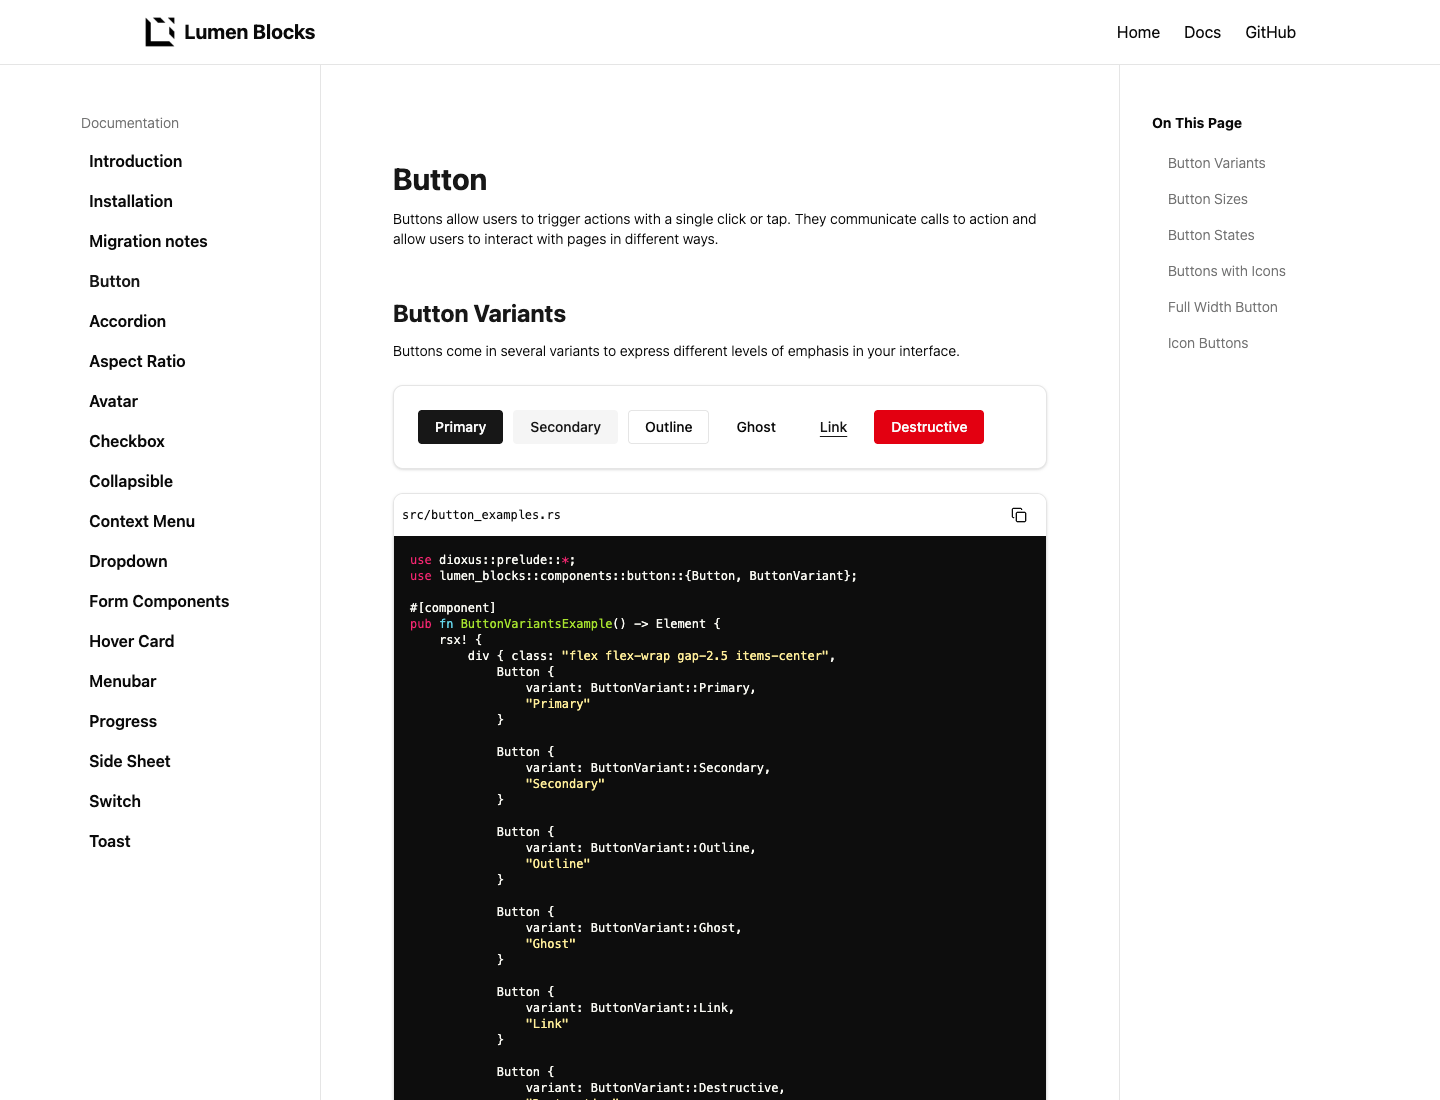Open Switch documentation
This screenshot has height=1100, width=1440.
tap(115, 801)
